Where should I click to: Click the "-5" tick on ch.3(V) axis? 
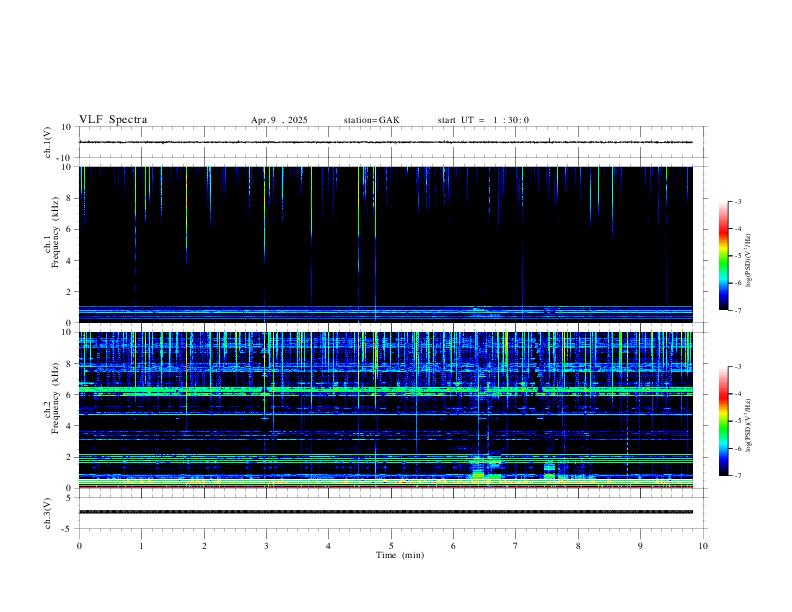point(68,529)
